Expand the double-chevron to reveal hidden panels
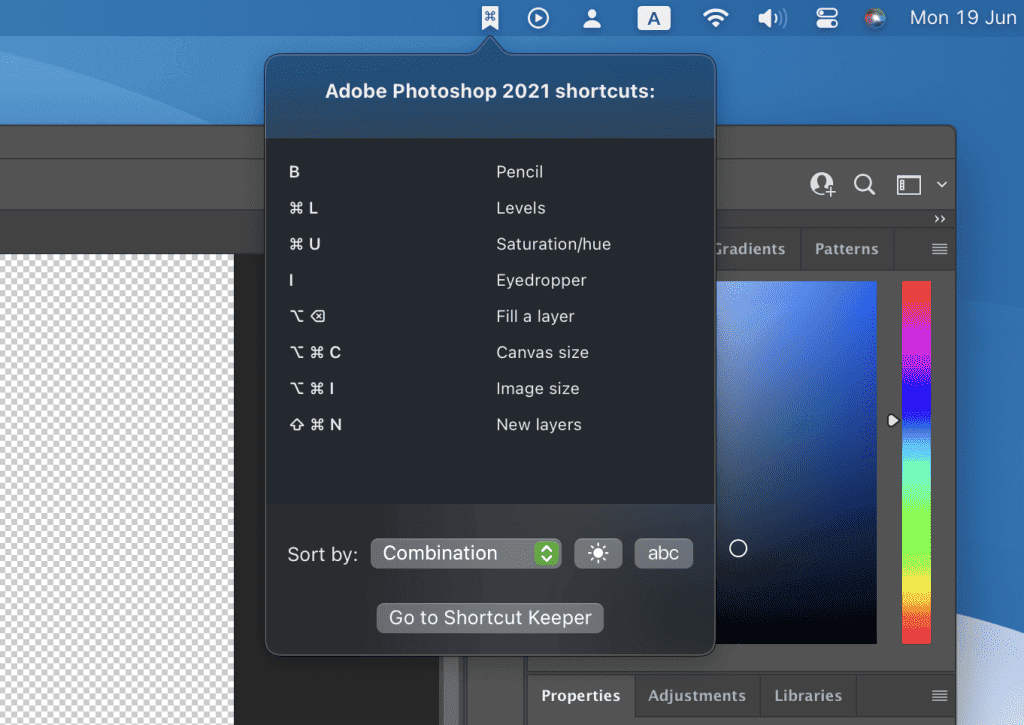Viewport: 1024px width, 725px height. coord(938,218)
